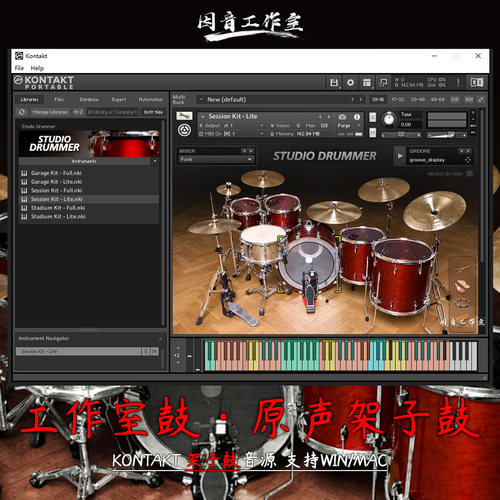Go to the next instrument preset arrow
Viewport: 500px width, 500px height.
click(329, 117)
